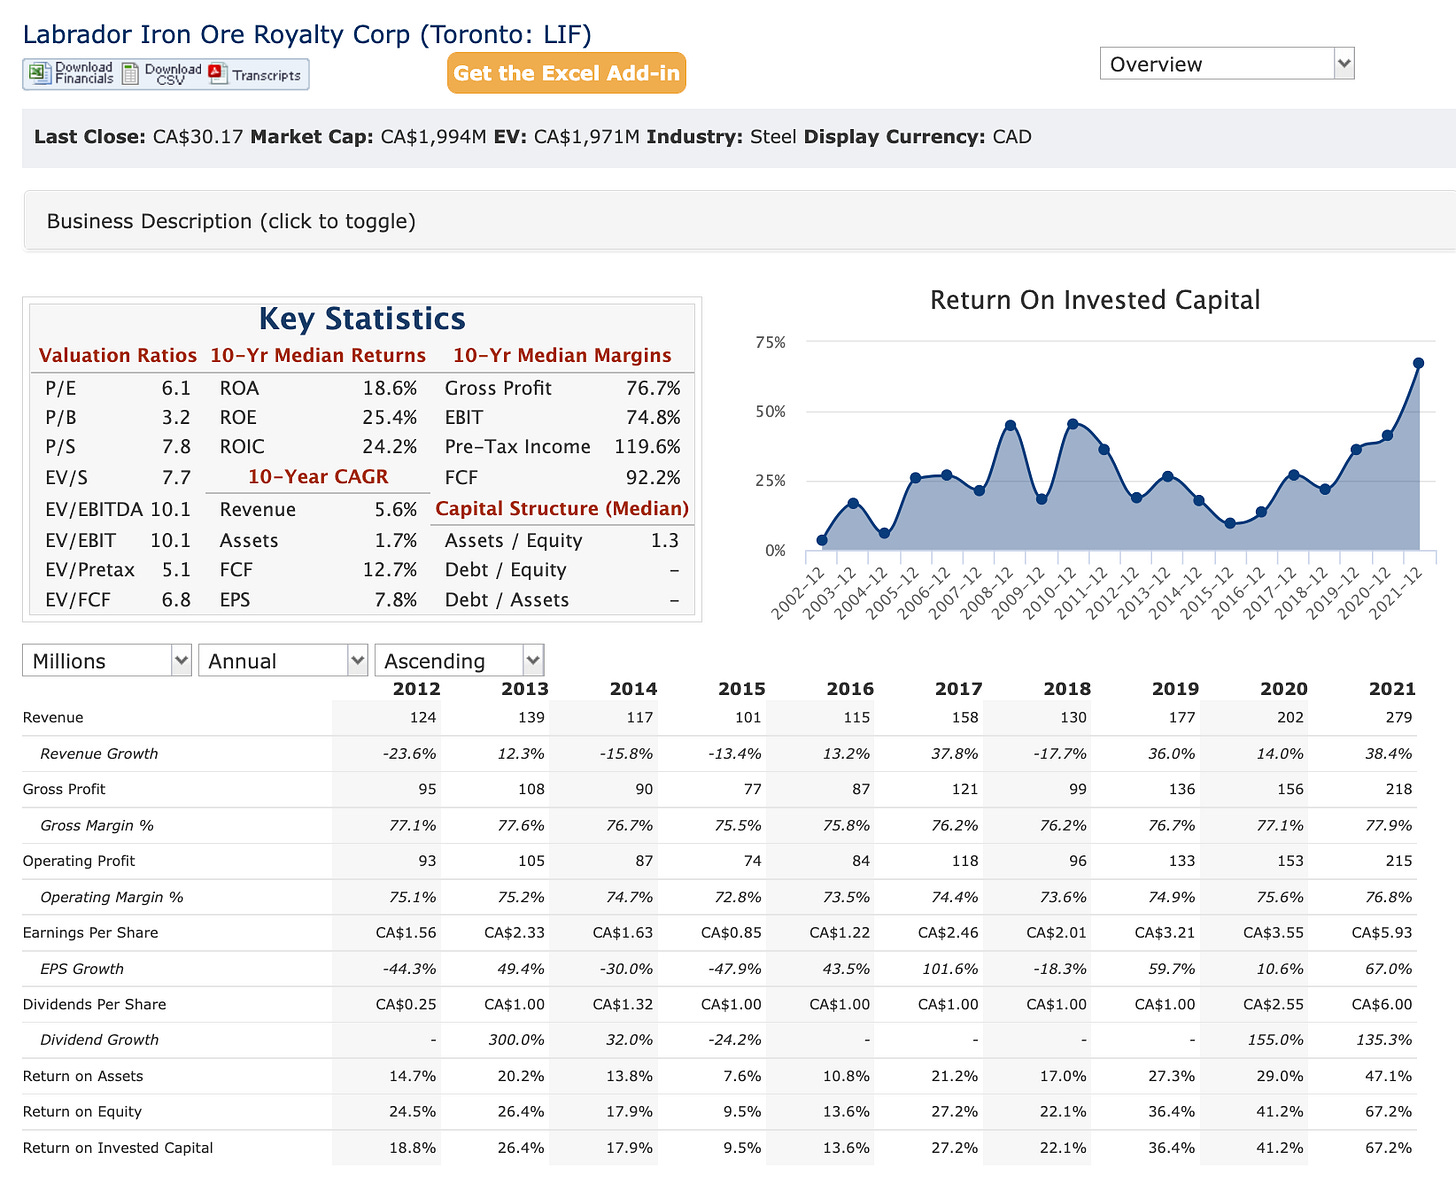Screen dimensions: 1456x1181
Task: Click the 75% axis label on chart
Action: tap(770, 342)
